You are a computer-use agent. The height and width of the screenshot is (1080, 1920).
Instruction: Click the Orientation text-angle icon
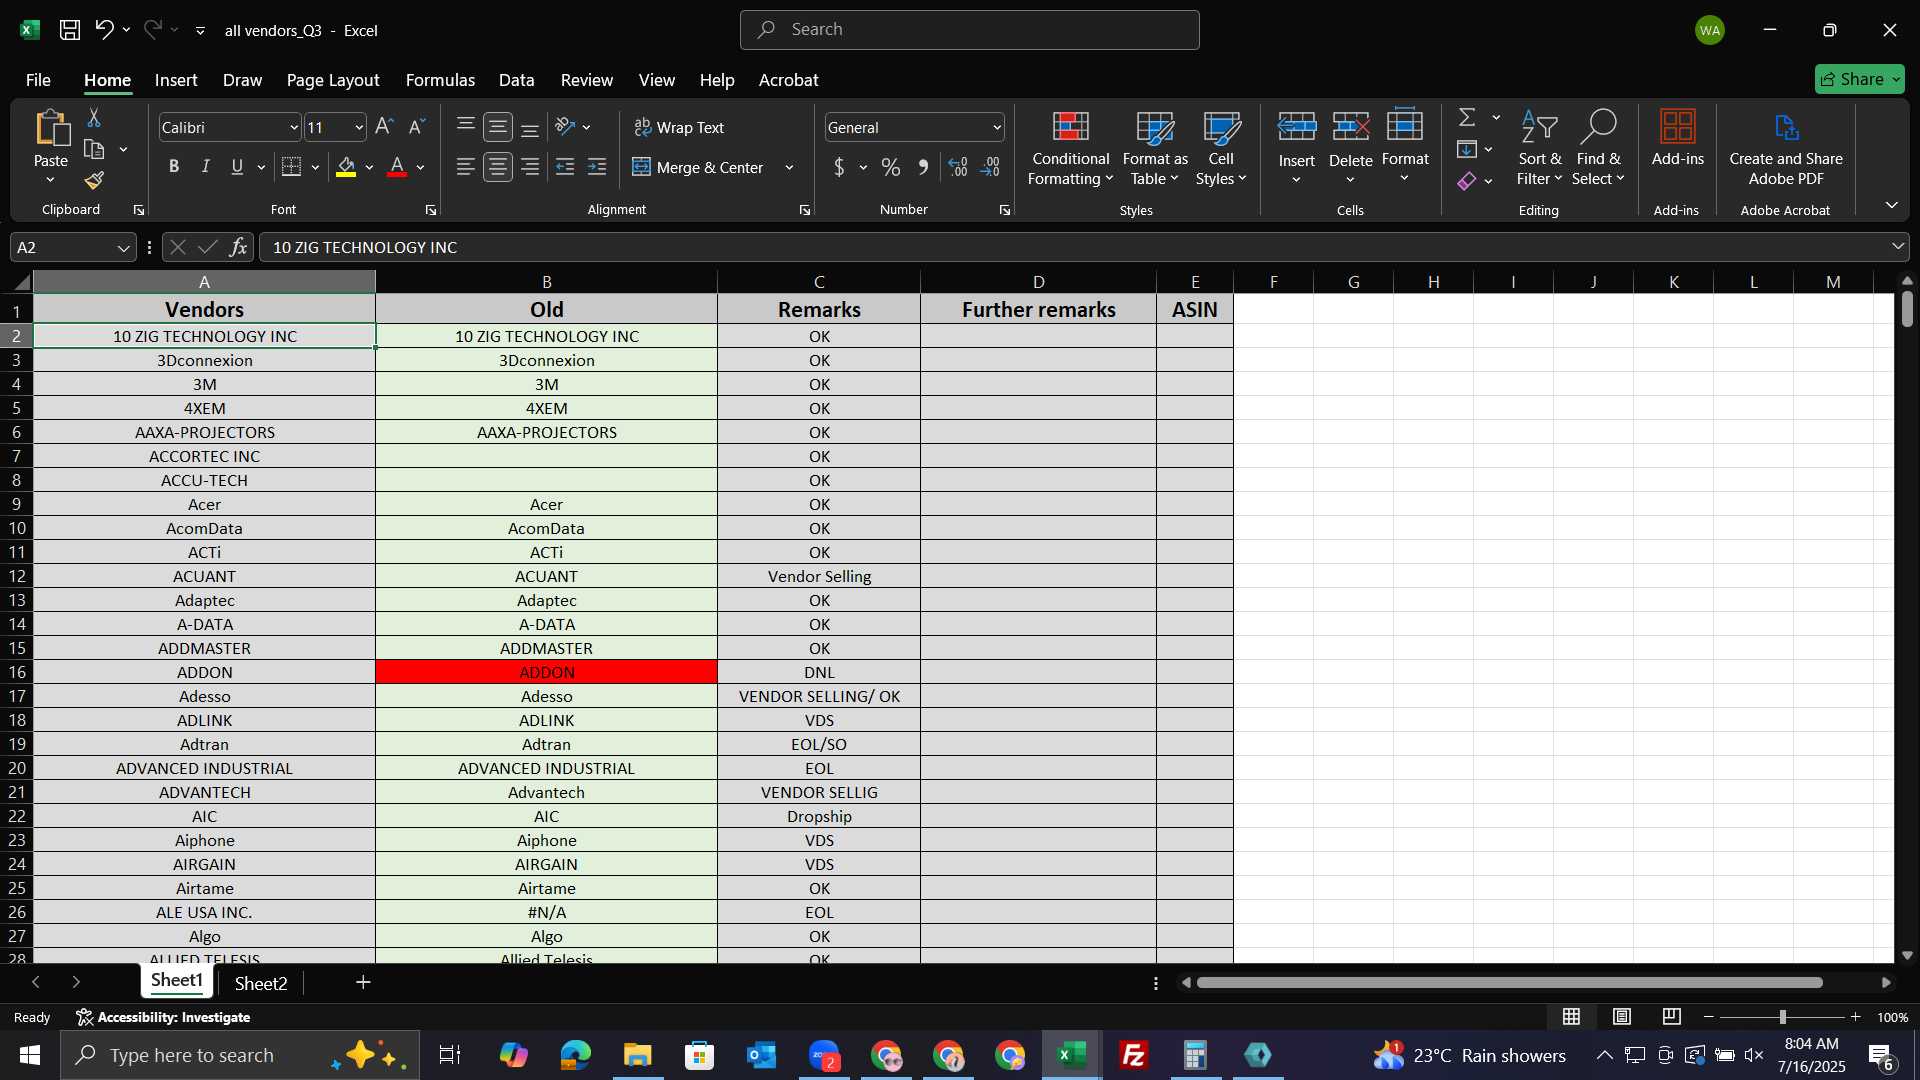point(566,127)
